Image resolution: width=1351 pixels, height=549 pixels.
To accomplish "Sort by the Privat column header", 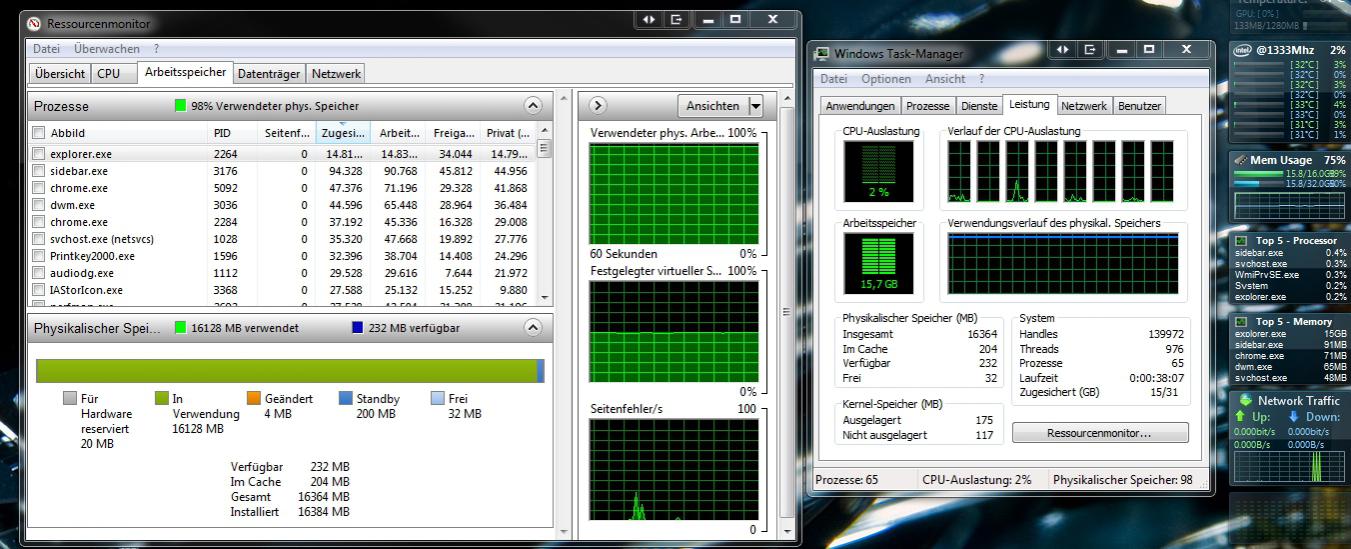I will pos(508,133).
